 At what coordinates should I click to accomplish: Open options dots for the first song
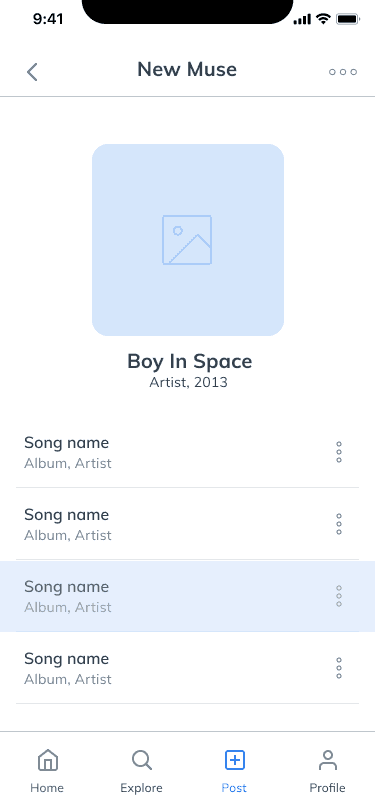(339, 452)
